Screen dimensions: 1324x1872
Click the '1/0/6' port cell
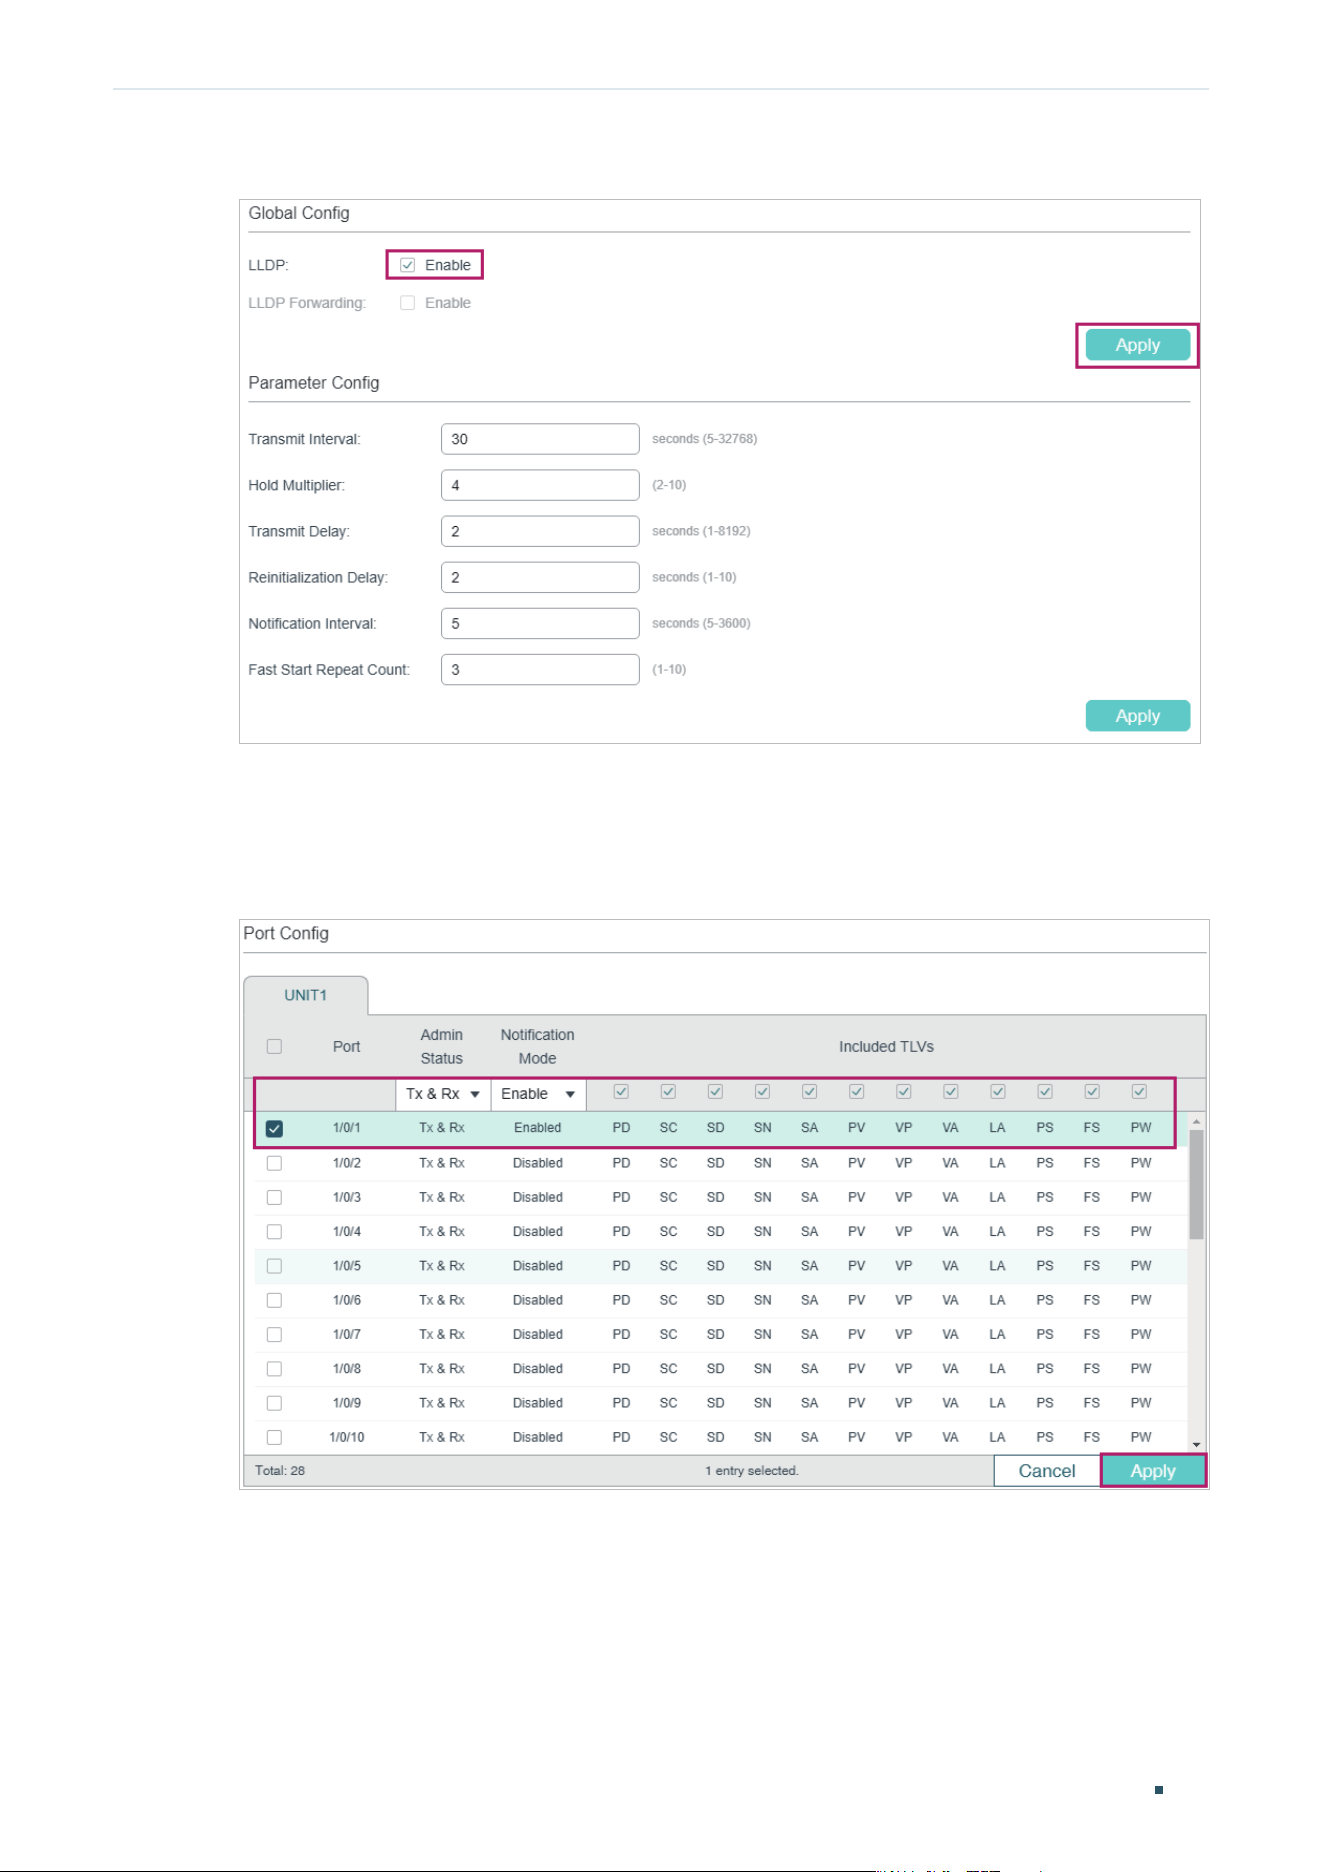tap(346, 1300)
